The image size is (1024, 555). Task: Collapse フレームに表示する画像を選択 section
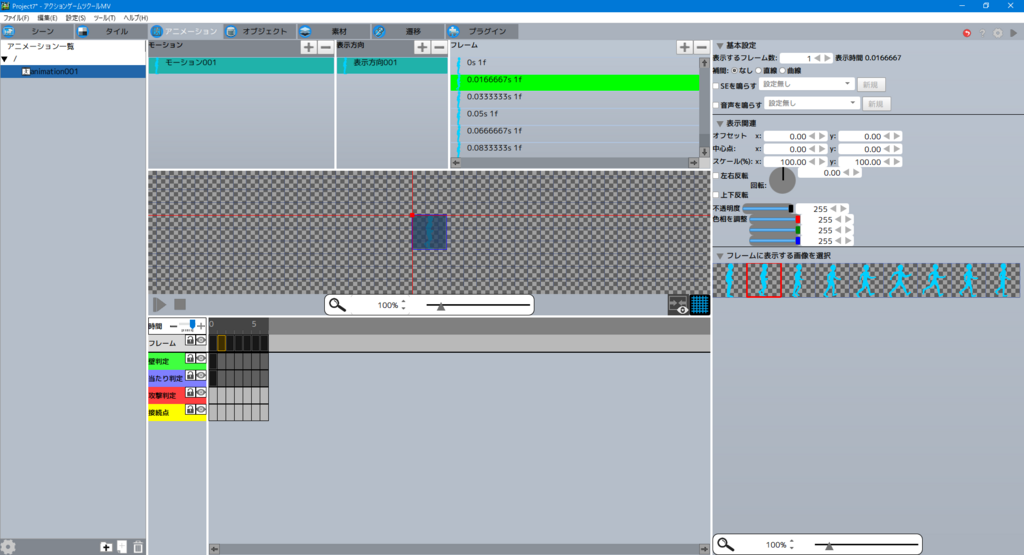click(x=720, y=256)
